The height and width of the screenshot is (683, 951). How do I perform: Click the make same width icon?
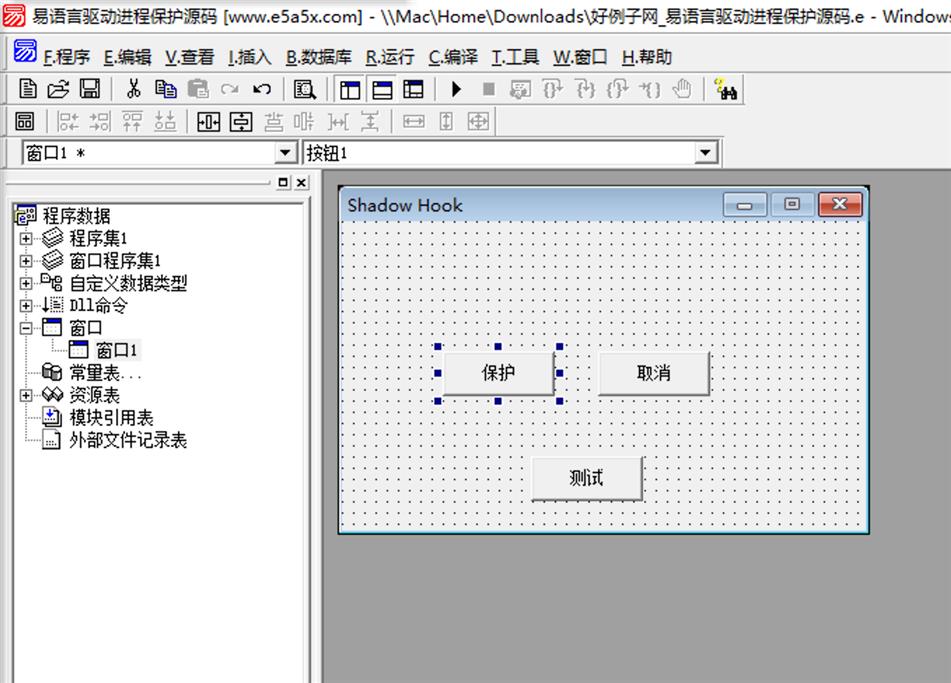414,121
